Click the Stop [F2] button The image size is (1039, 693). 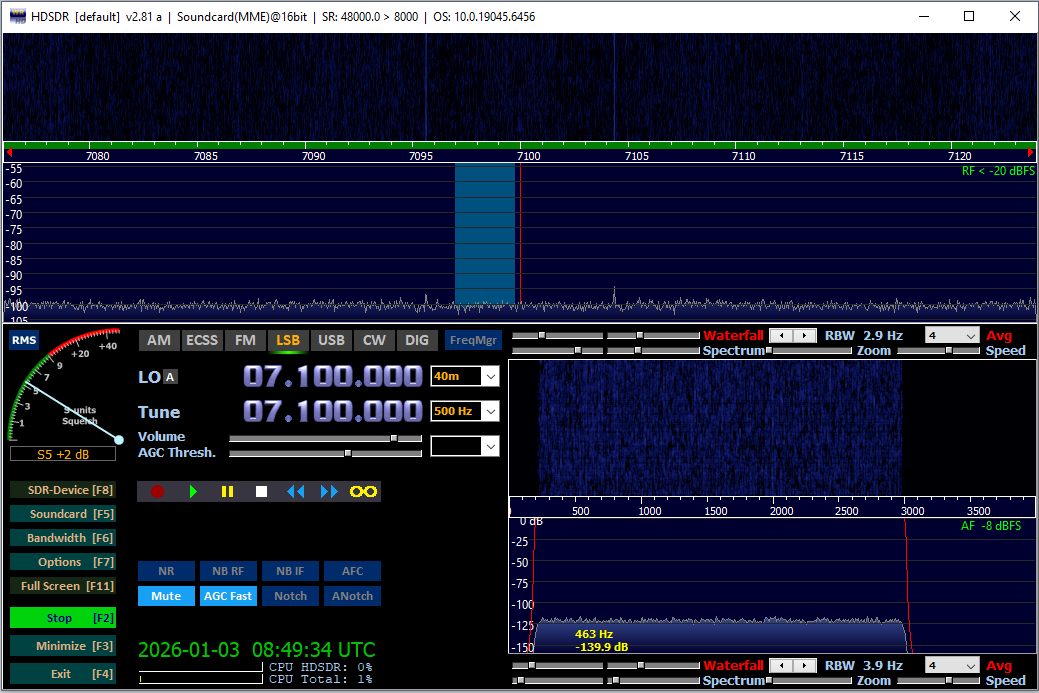(62, 618)
